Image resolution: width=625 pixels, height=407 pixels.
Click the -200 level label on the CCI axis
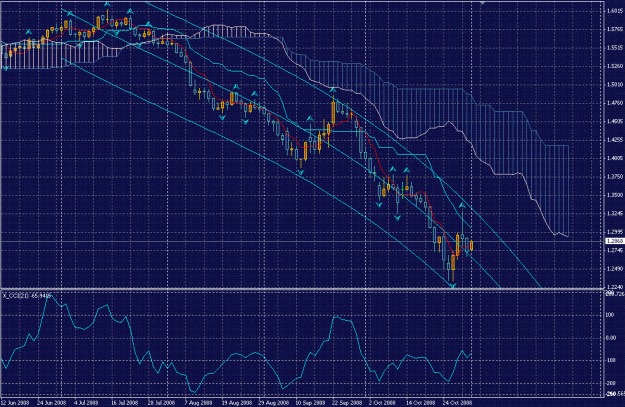click(x=611, y=383)
